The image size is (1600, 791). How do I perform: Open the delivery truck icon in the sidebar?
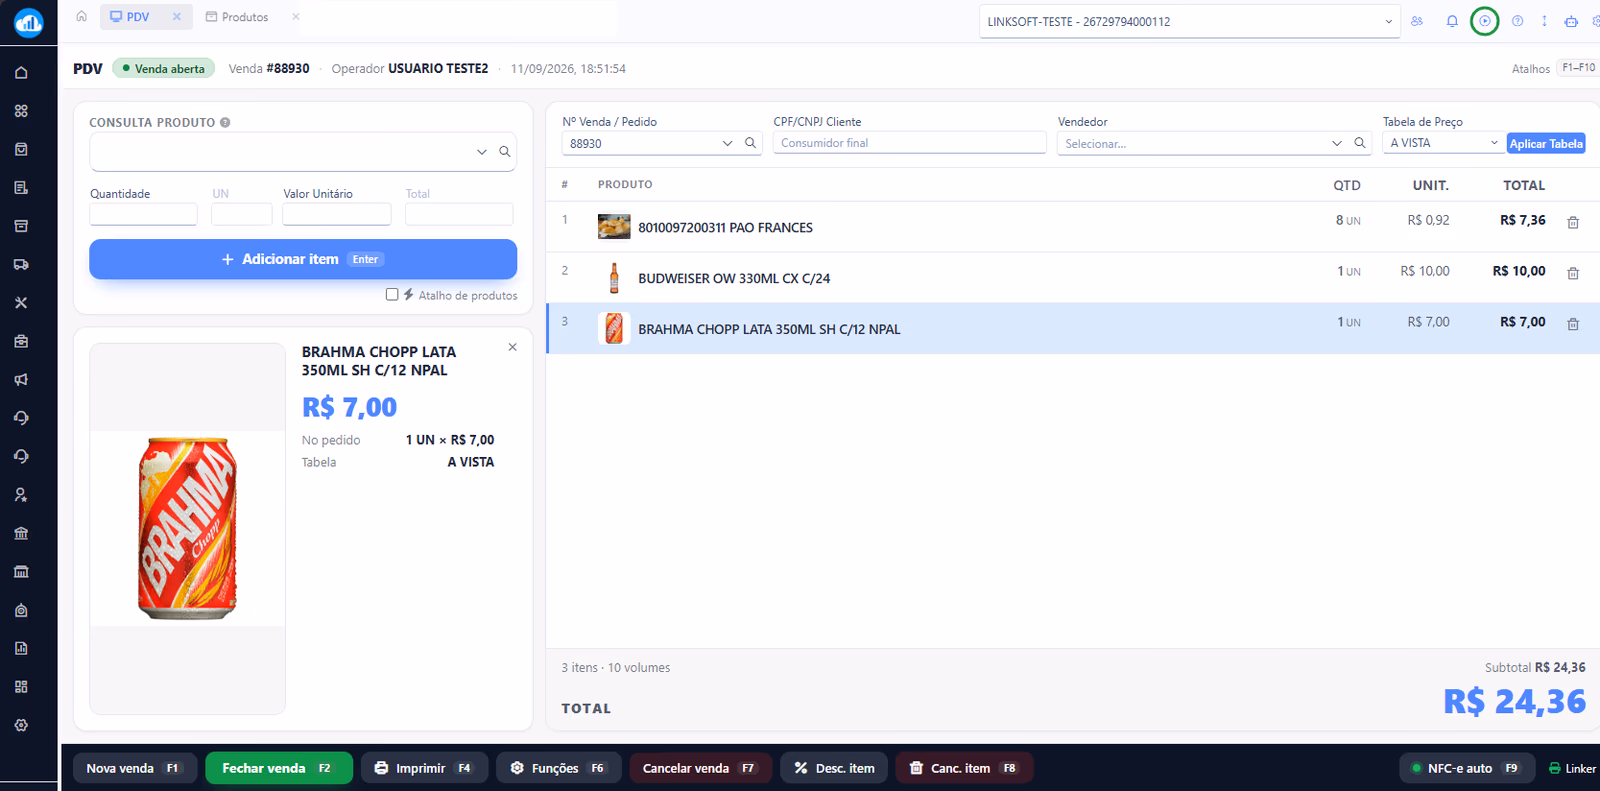pyautogui.click(x=21, y=265)
